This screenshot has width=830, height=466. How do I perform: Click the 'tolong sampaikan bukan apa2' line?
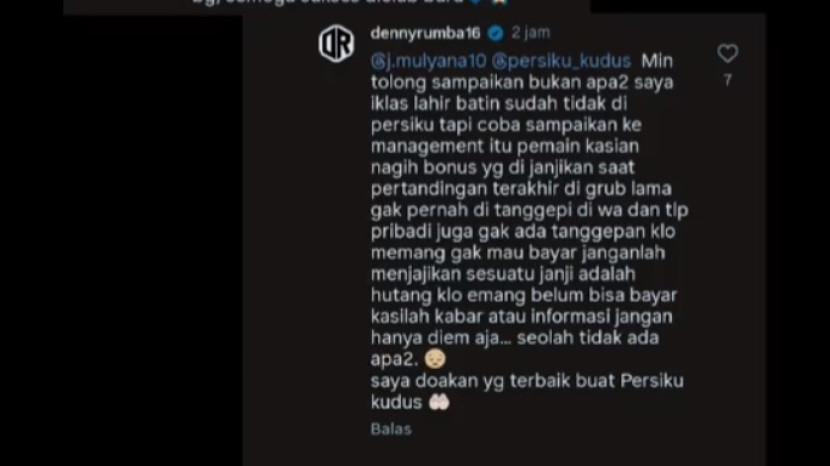pos(502,83)
